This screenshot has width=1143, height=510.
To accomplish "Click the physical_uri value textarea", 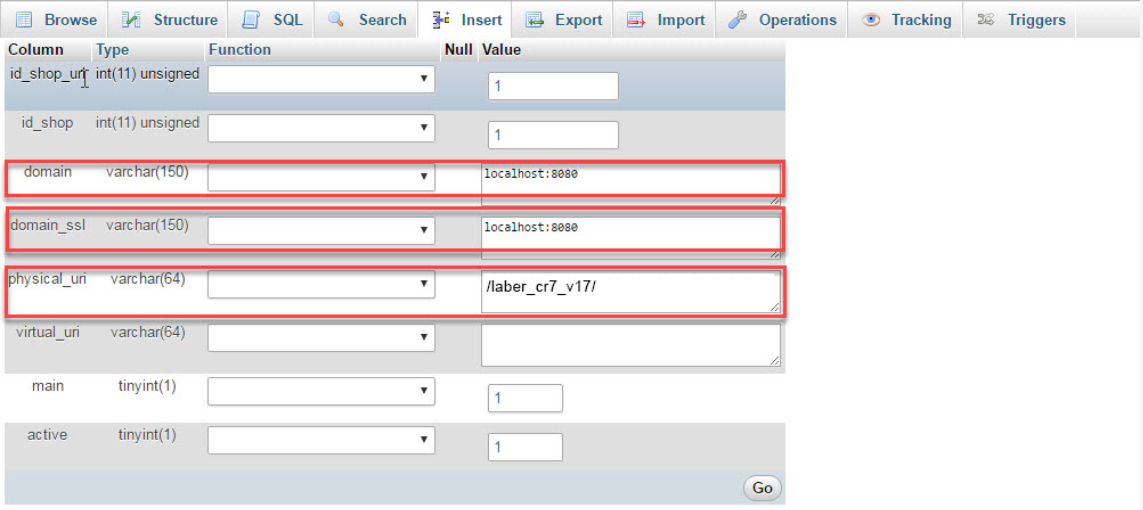I will 631,291.
